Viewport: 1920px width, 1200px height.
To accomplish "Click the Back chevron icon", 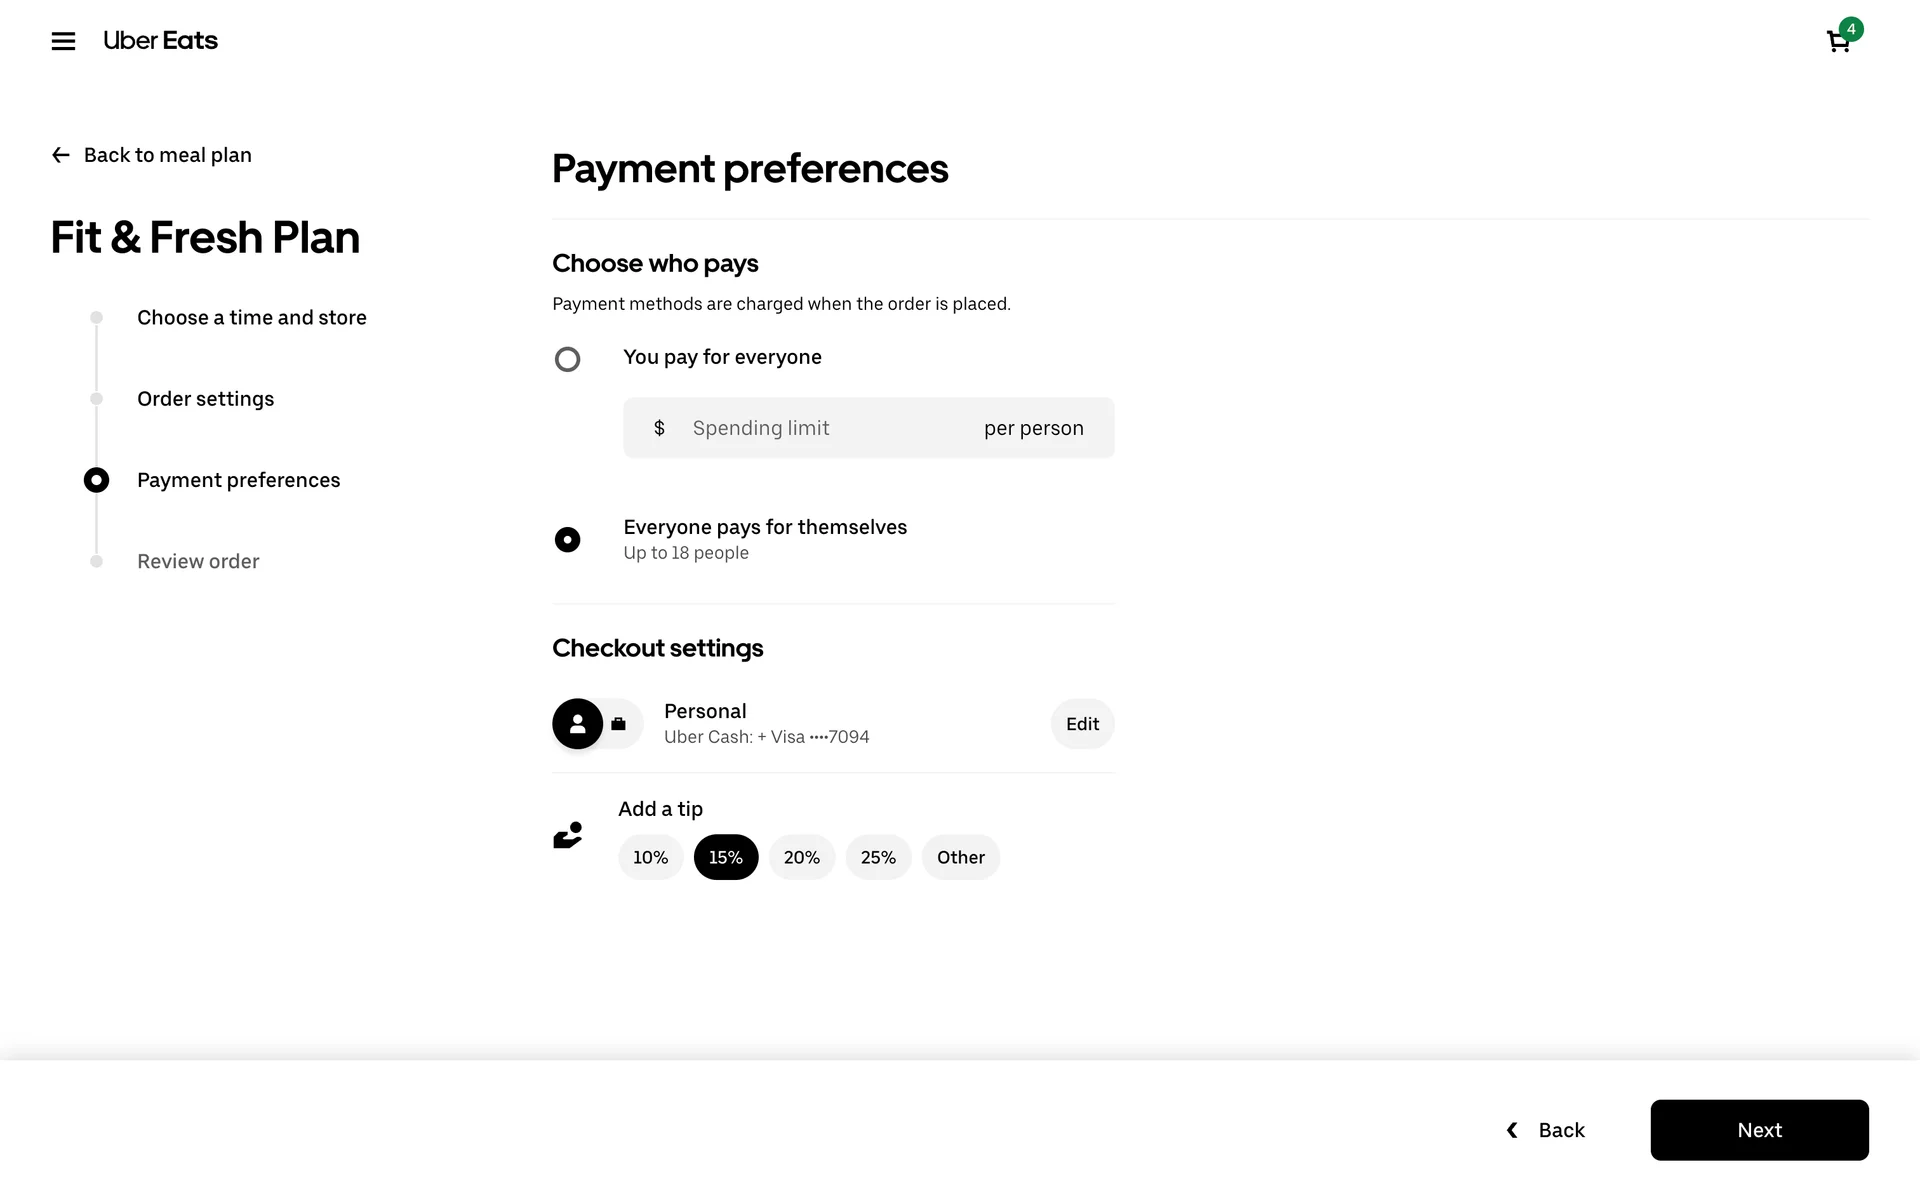I will 1512,1130.
